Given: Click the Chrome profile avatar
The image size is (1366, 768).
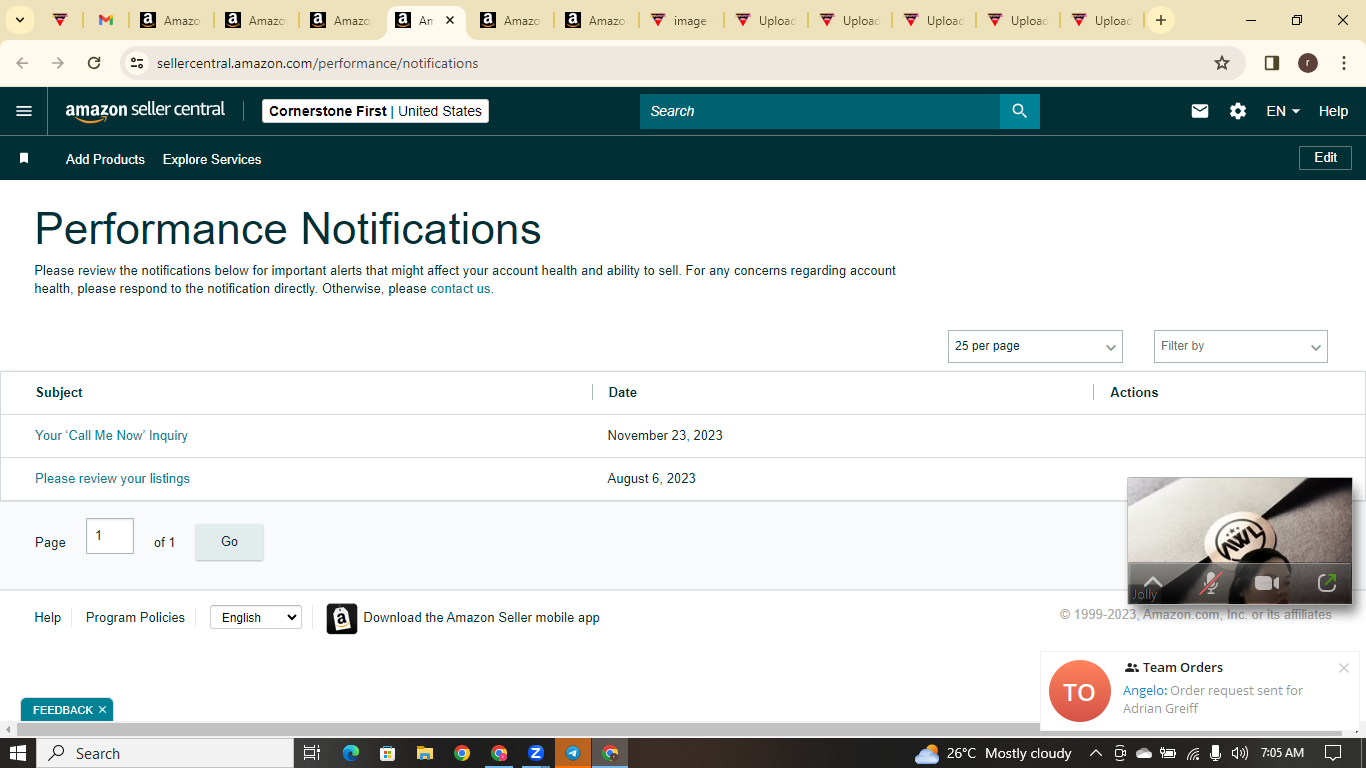Looking at the screenshot, I should click(x=1308, y=63).
